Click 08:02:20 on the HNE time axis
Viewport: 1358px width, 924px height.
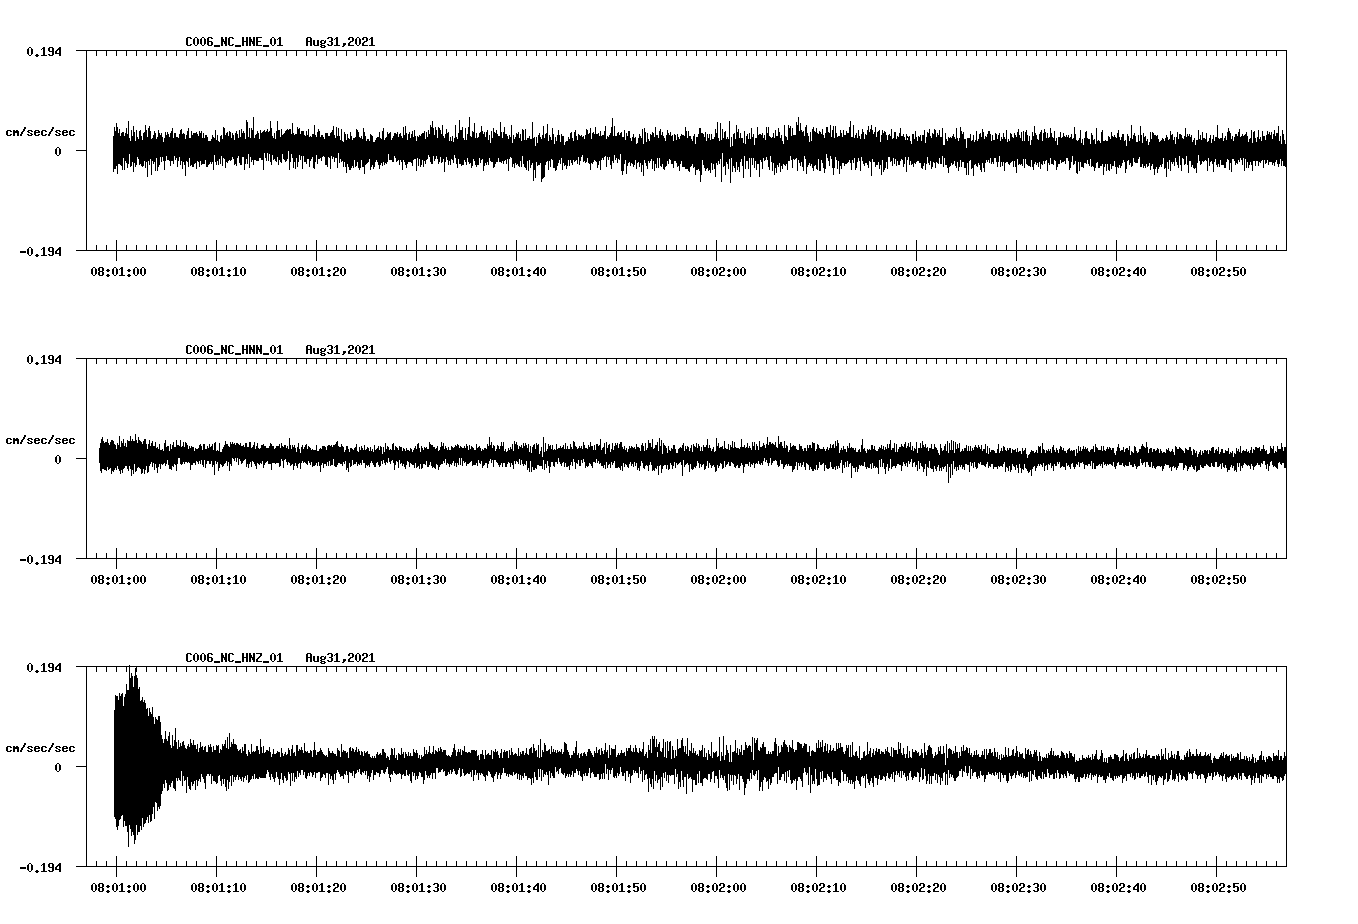click(x=918, y=272)
